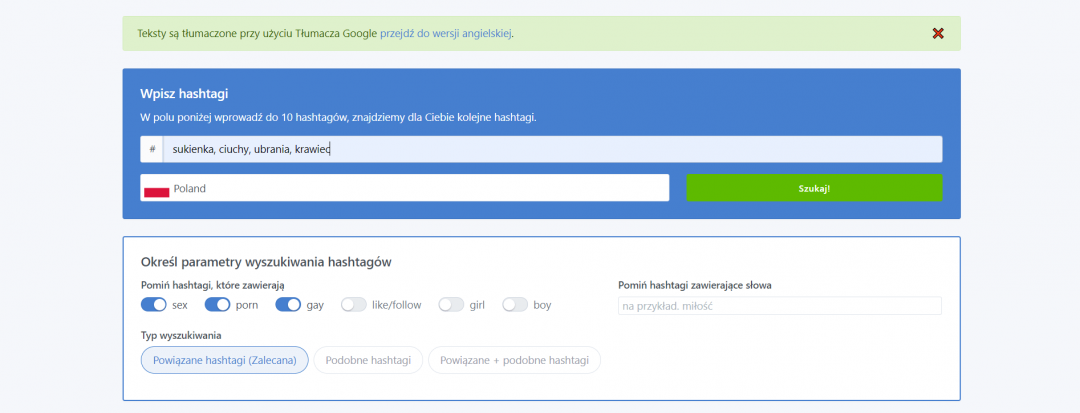
Task: Focus the hashtag input with 'sukienka, ciuchy'
Action: click(x=552, y=149)
